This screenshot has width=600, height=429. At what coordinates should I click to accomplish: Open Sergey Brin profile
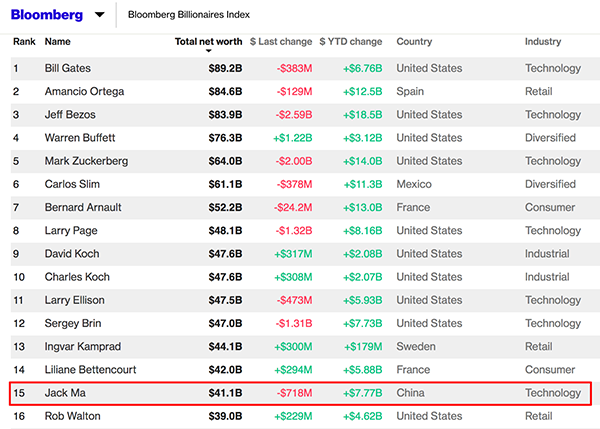[x=73, y=323]
